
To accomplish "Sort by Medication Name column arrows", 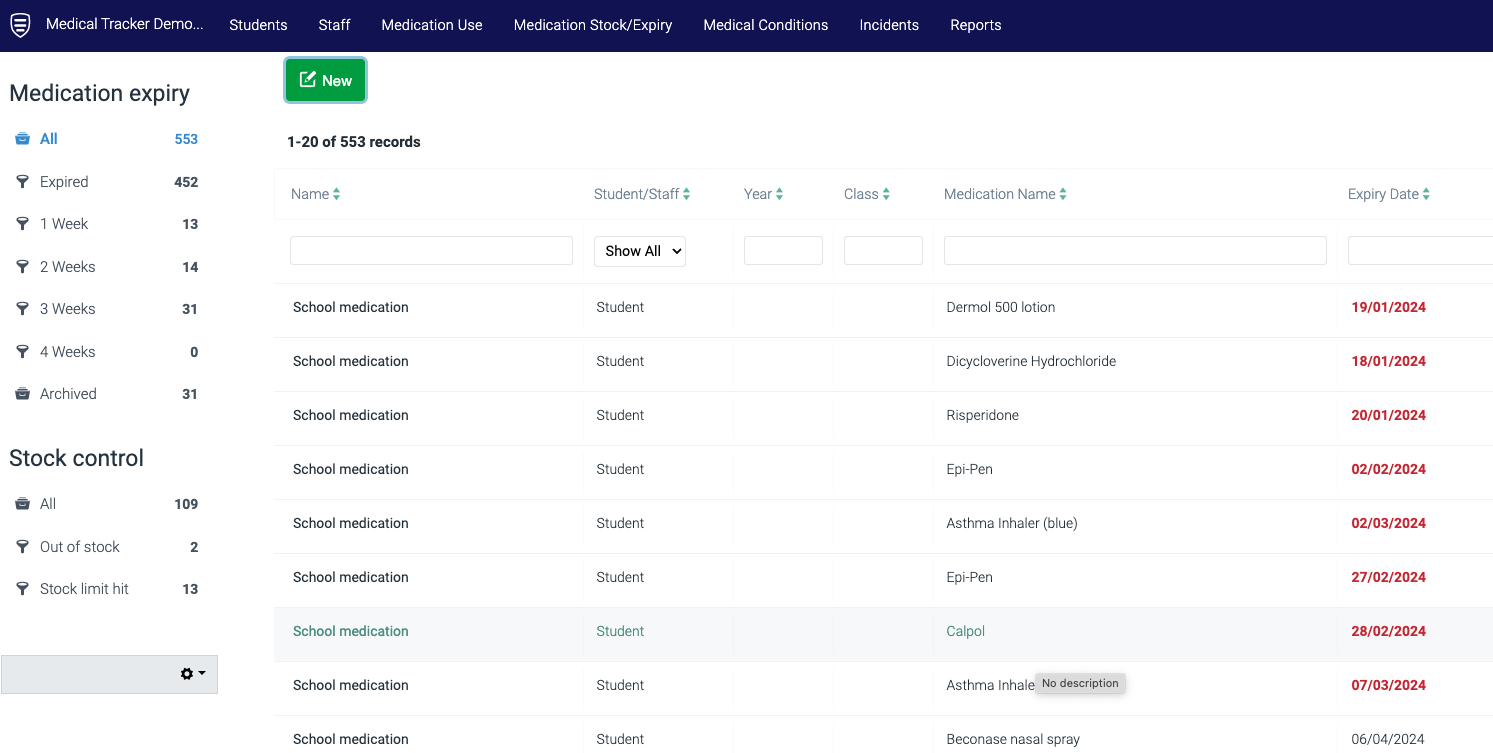I will click(x=1063, y=194).
